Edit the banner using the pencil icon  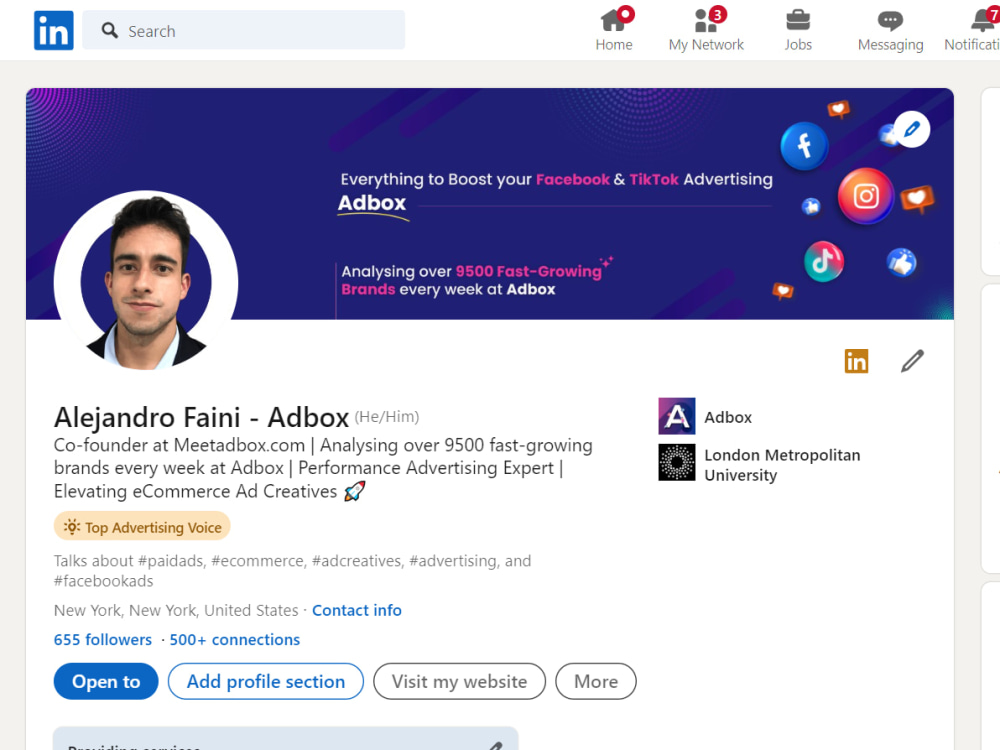(911, 129)
